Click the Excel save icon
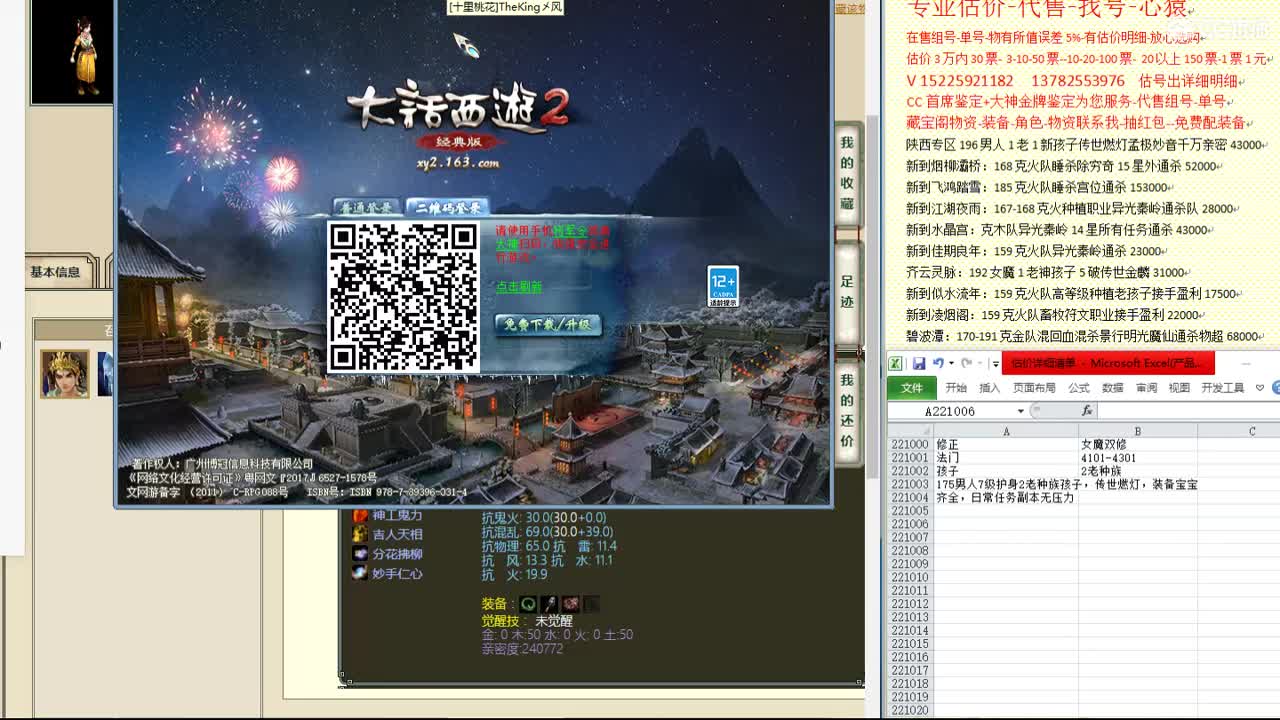Viewport: 1280px width, 720px height. point(918,363)
